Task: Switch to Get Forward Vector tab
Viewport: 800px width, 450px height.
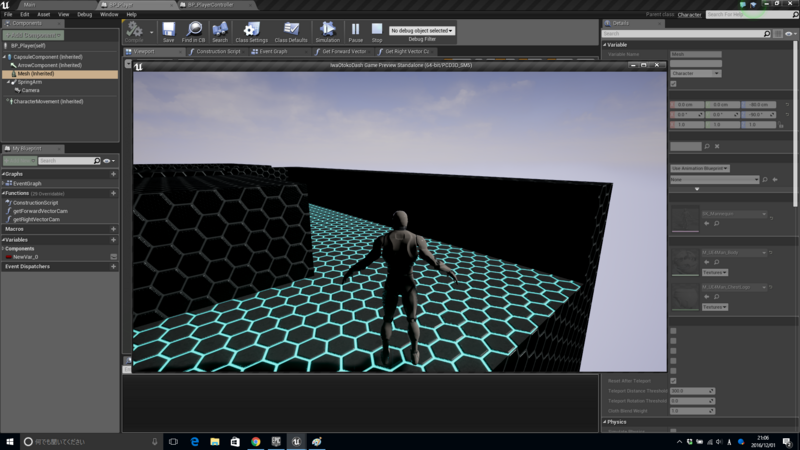Action: (343, 52)
